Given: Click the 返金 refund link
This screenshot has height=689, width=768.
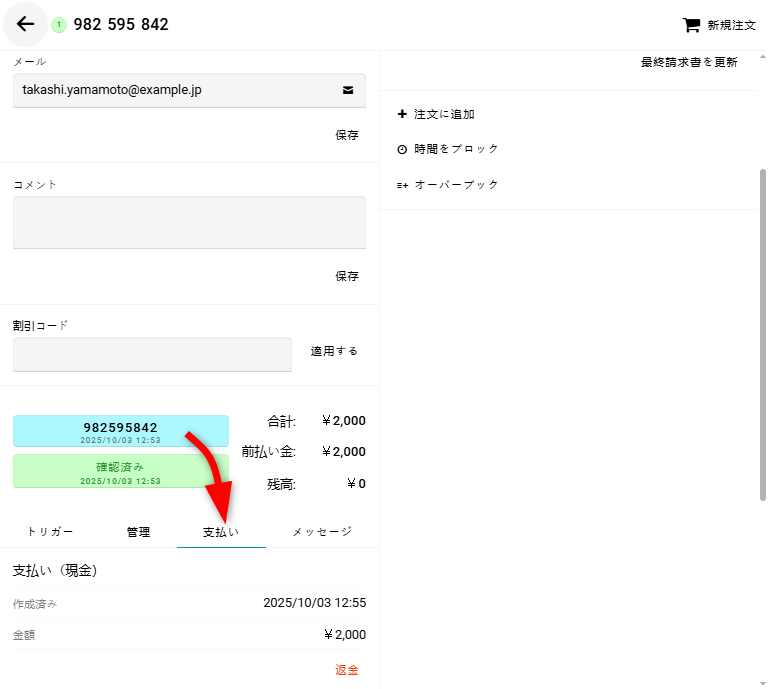Looking at the screenshot, I should 347,670.
